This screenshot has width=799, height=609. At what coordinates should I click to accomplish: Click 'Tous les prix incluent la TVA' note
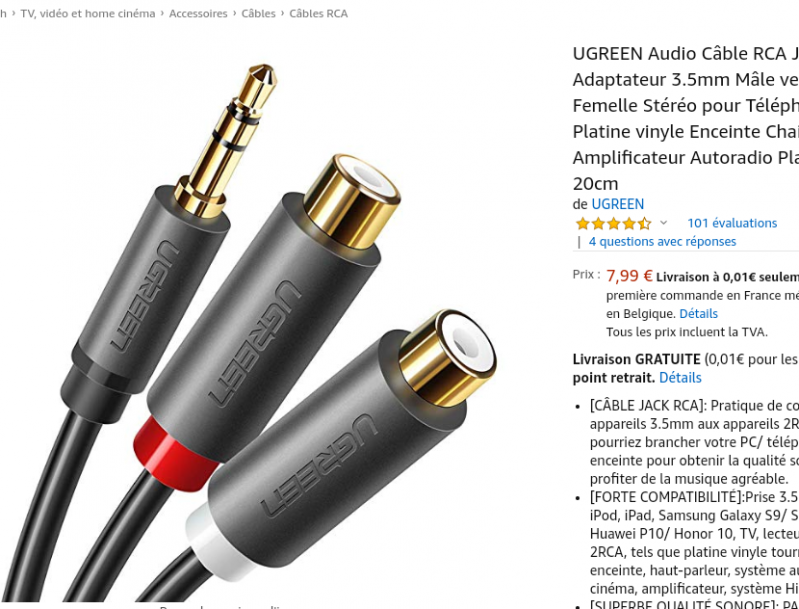click(x=686, y=332)
